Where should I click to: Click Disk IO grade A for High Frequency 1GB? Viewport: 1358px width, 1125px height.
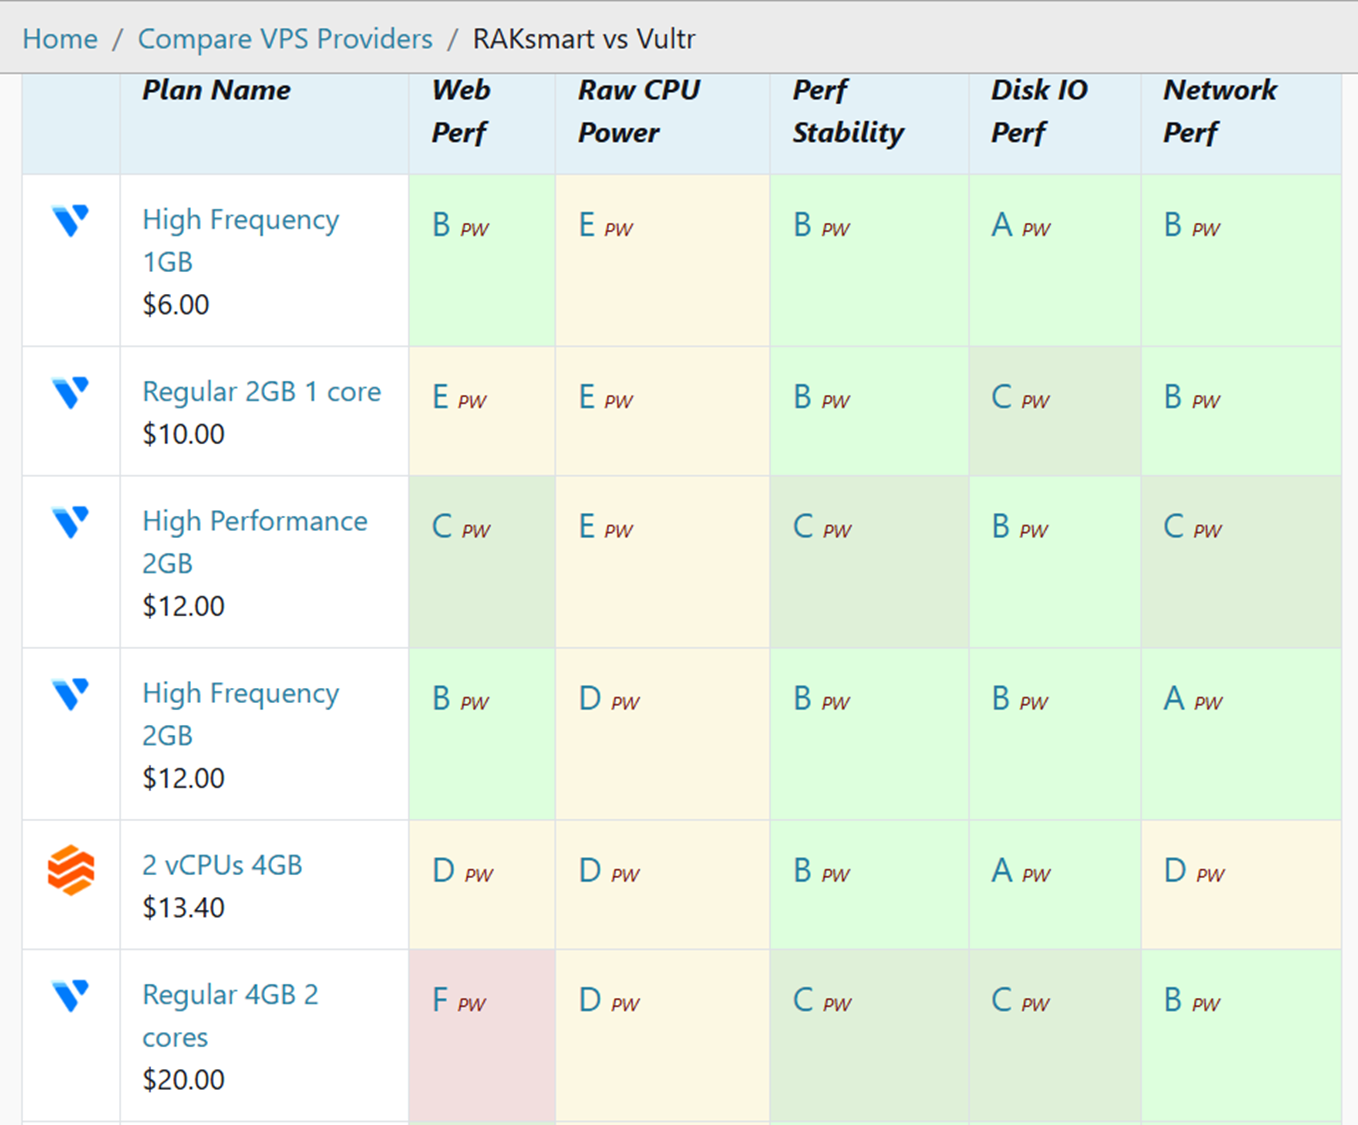(1001, 225)
